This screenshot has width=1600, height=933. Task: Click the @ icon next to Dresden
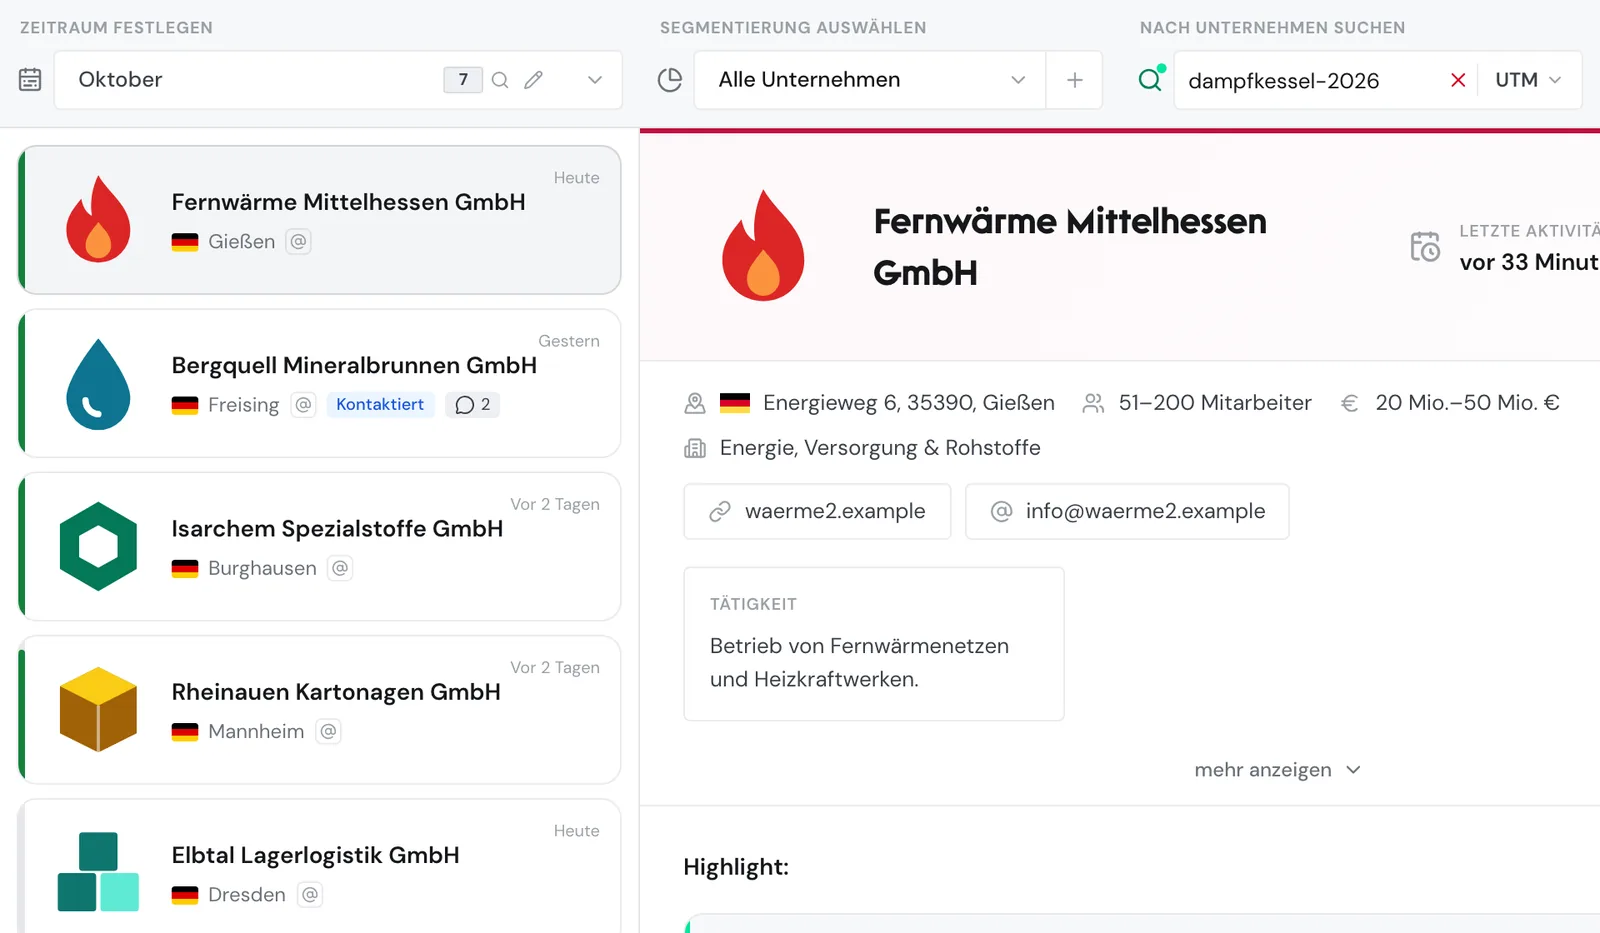tap(310, 894)
